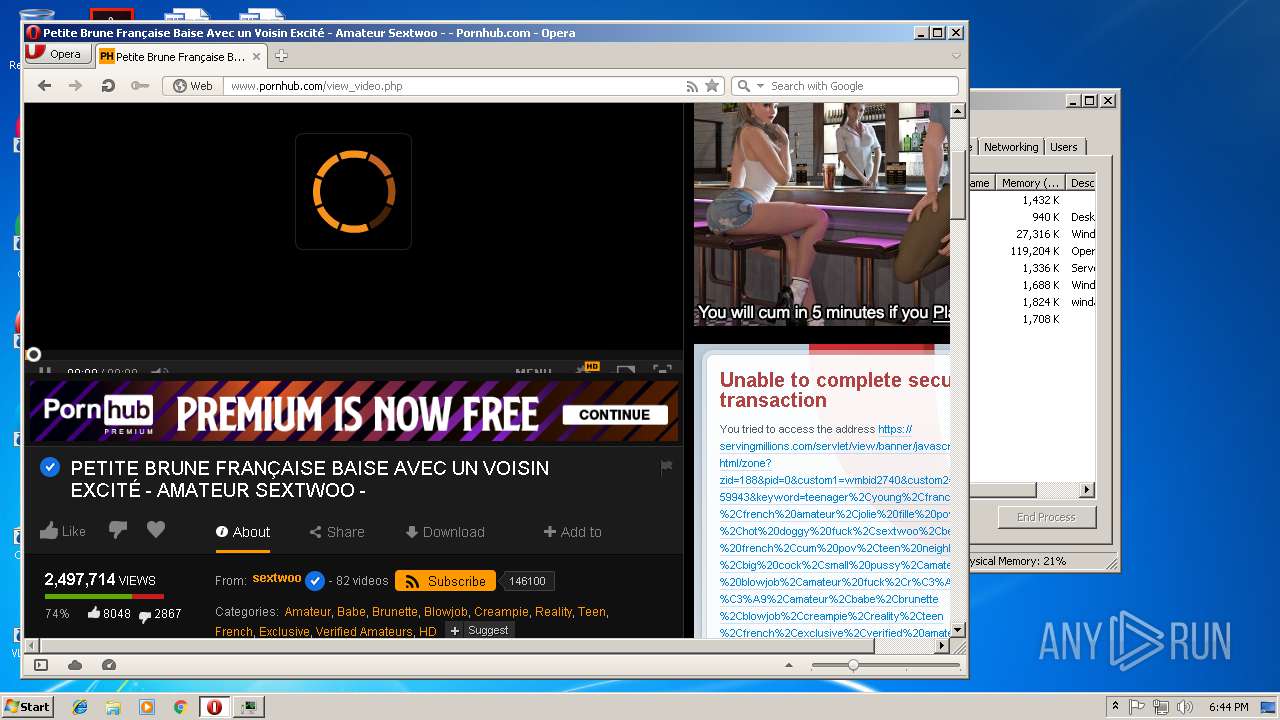Adjust the Opera zoom slider handle
The width and height of the screenshot is (1280, 720).
tap(853, 665)
